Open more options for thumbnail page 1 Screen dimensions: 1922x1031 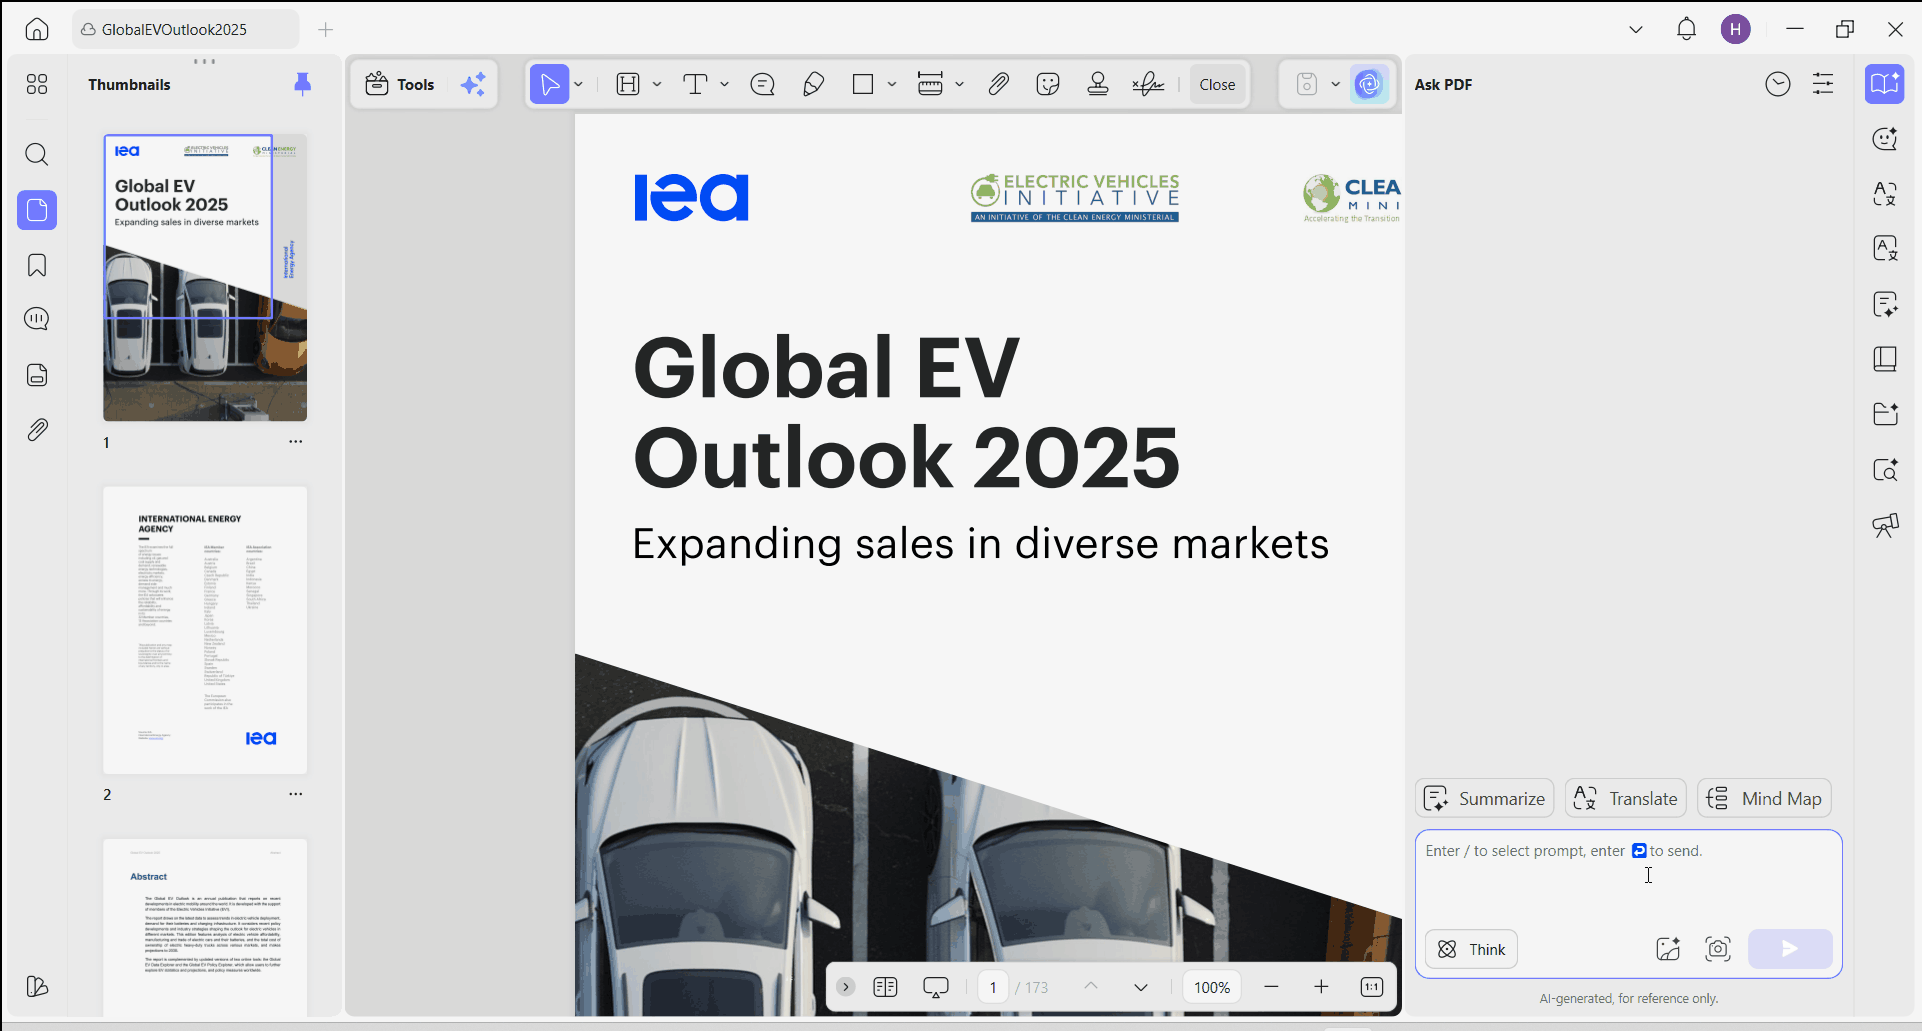click(x=296, y=441)
